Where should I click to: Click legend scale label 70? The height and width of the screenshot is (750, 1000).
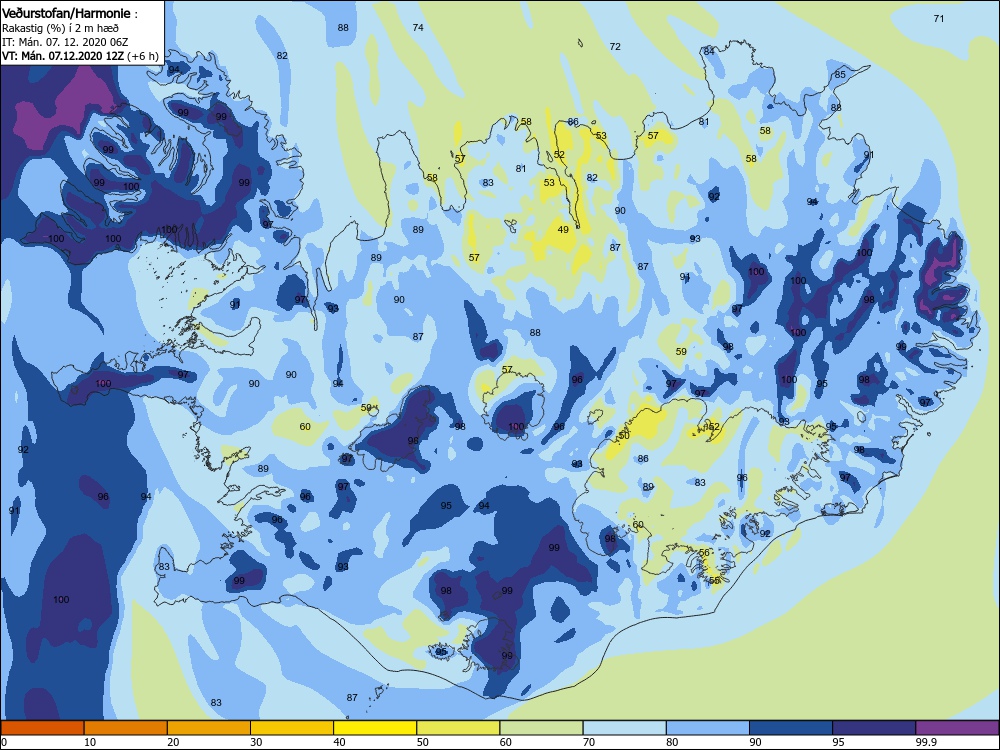589,742
